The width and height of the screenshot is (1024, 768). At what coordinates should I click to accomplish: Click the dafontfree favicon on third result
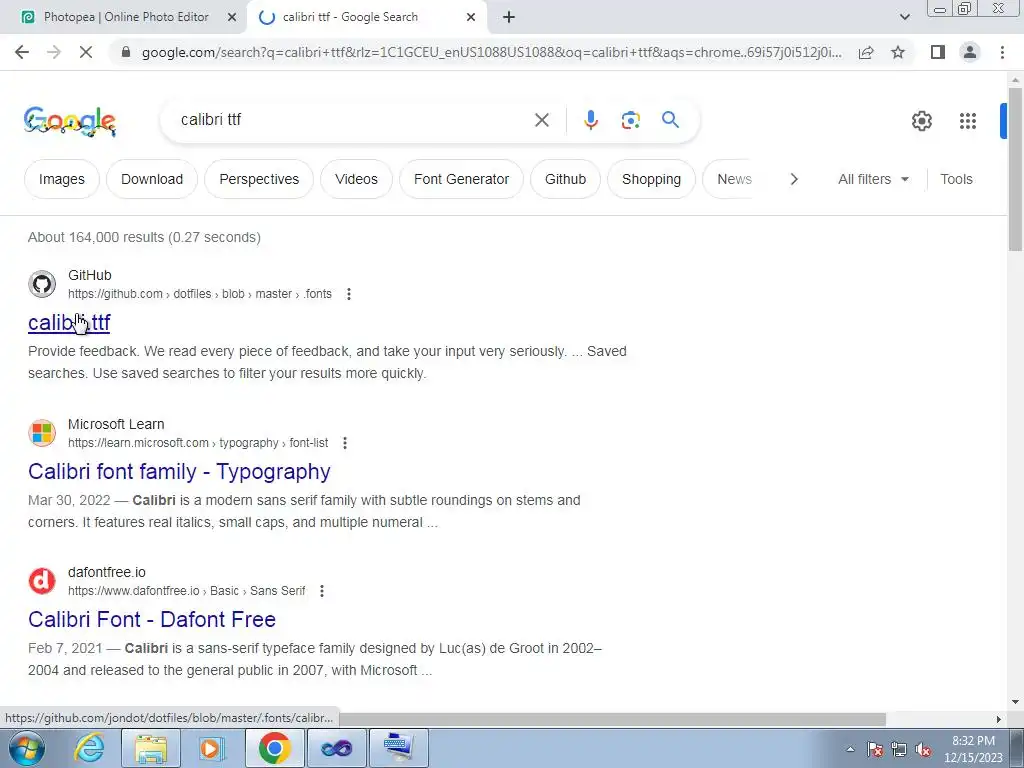pyautogui.click(x=42, y=581)
